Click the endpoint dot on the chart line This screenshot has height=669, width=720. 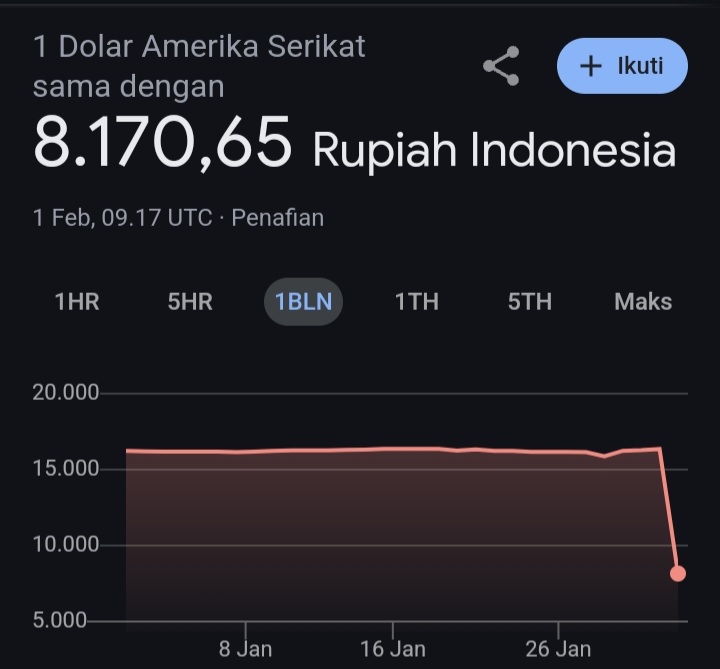point(678,573)
